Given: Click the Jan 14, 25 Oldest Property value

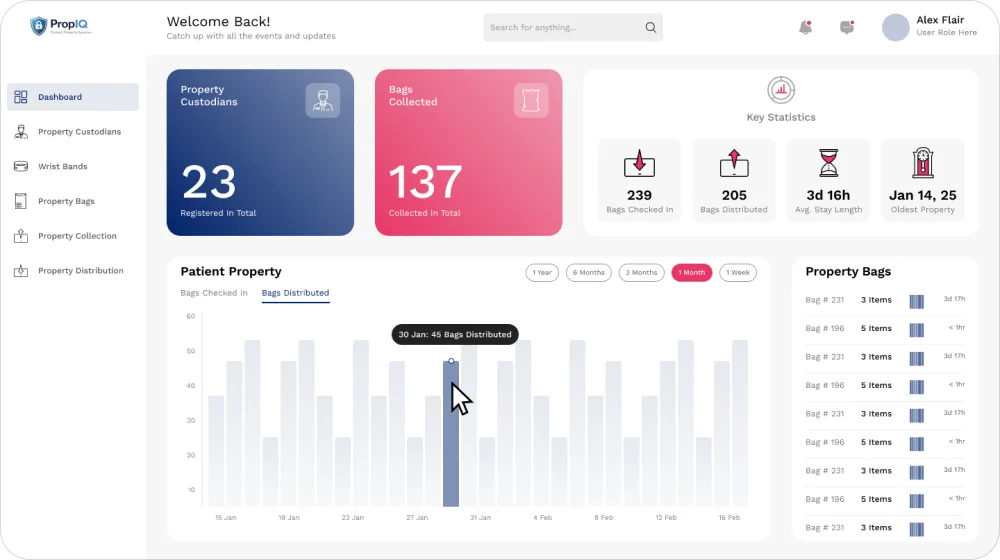Looking at the screenshot, I should click(x=923, y=195).
